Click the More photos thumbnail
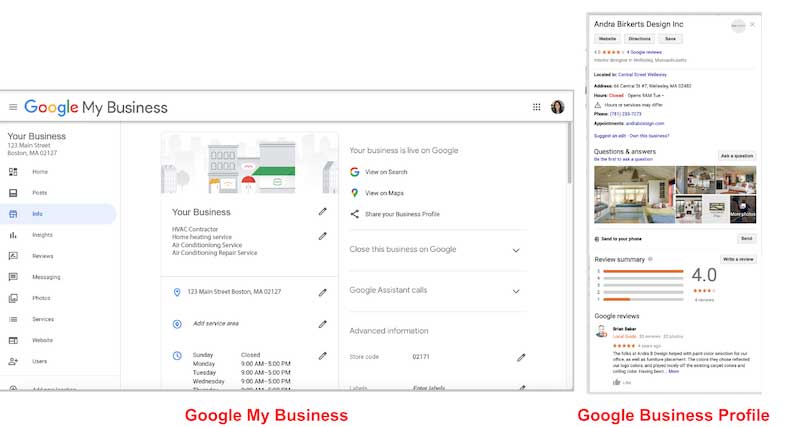The height and width of the screenshot is (427, 787). coord(743,209)
